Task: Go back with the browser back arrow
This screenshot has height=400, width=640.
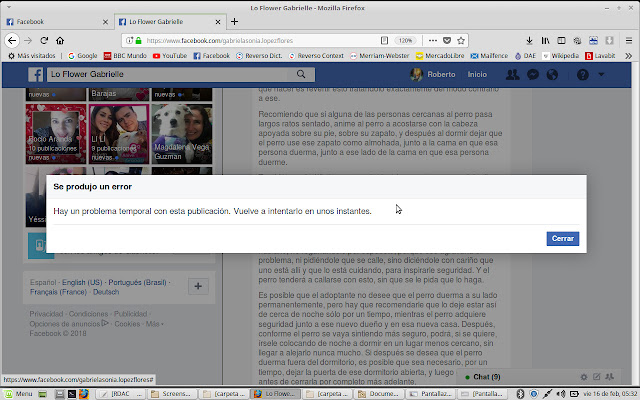Action: point(12,40)
